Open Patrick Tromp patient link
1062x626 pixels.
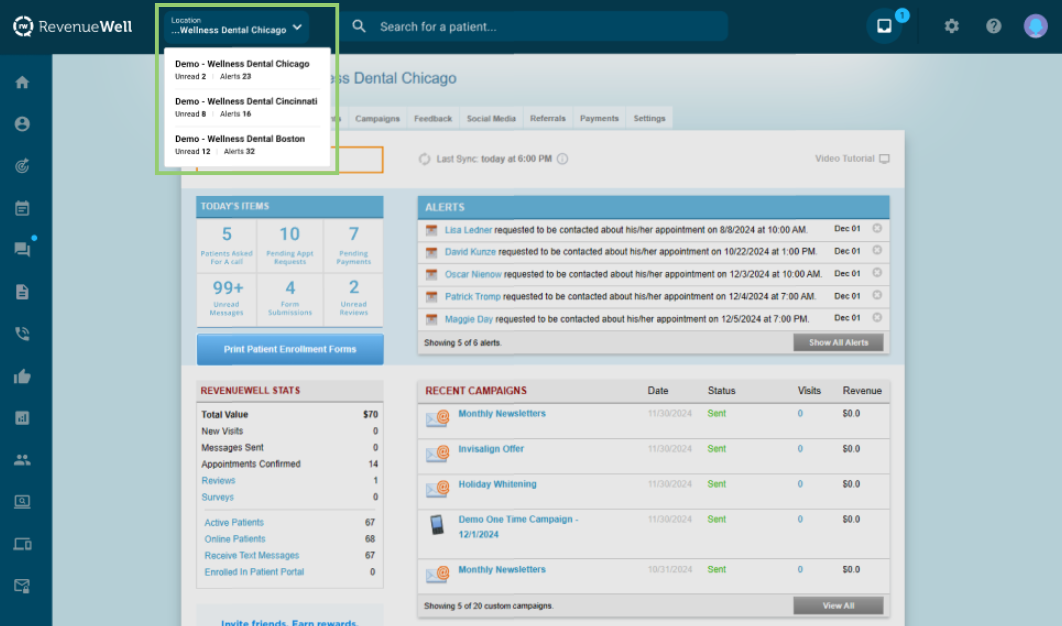(x=473, y=297)
